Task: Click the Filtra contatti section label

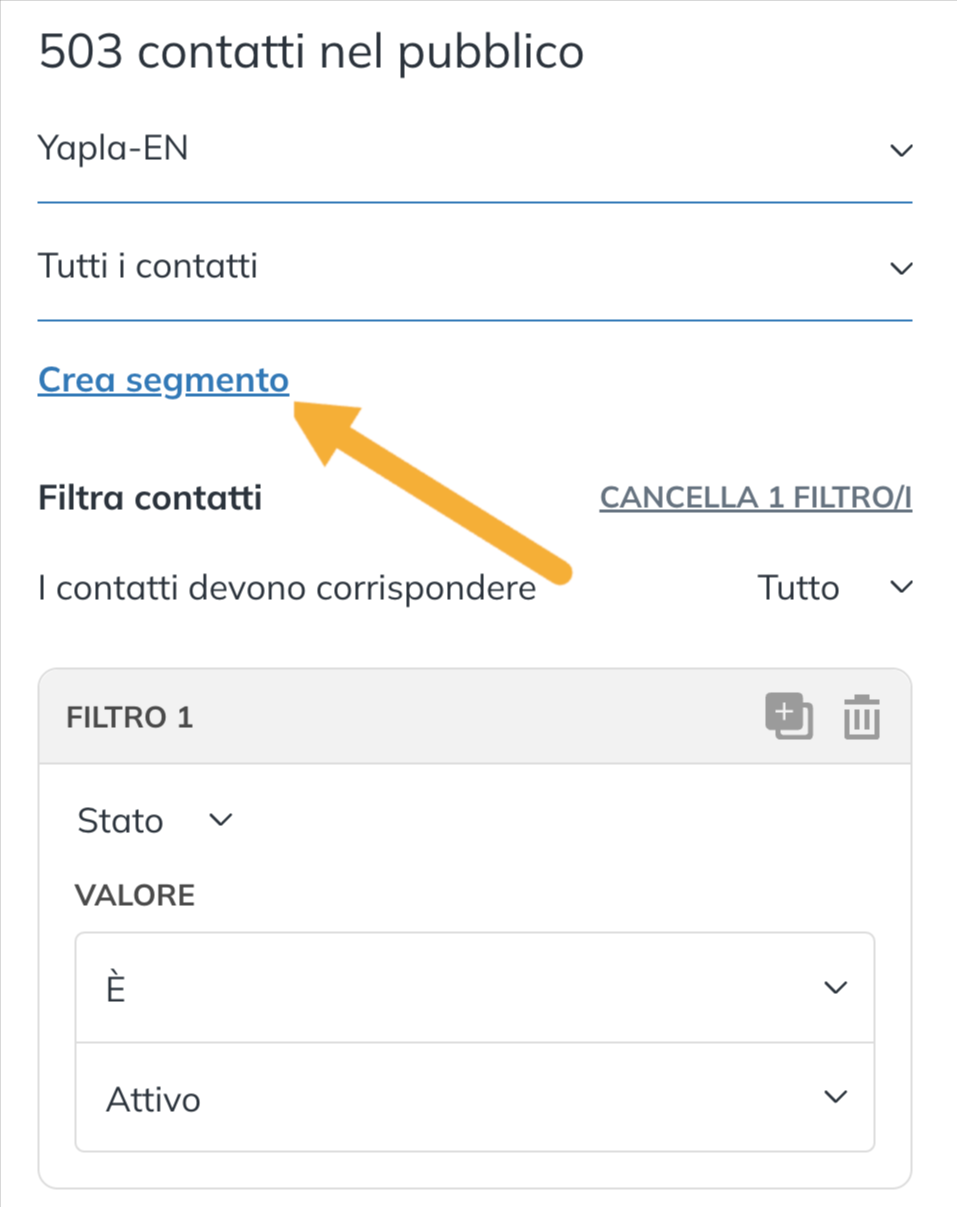Action: 150,497
